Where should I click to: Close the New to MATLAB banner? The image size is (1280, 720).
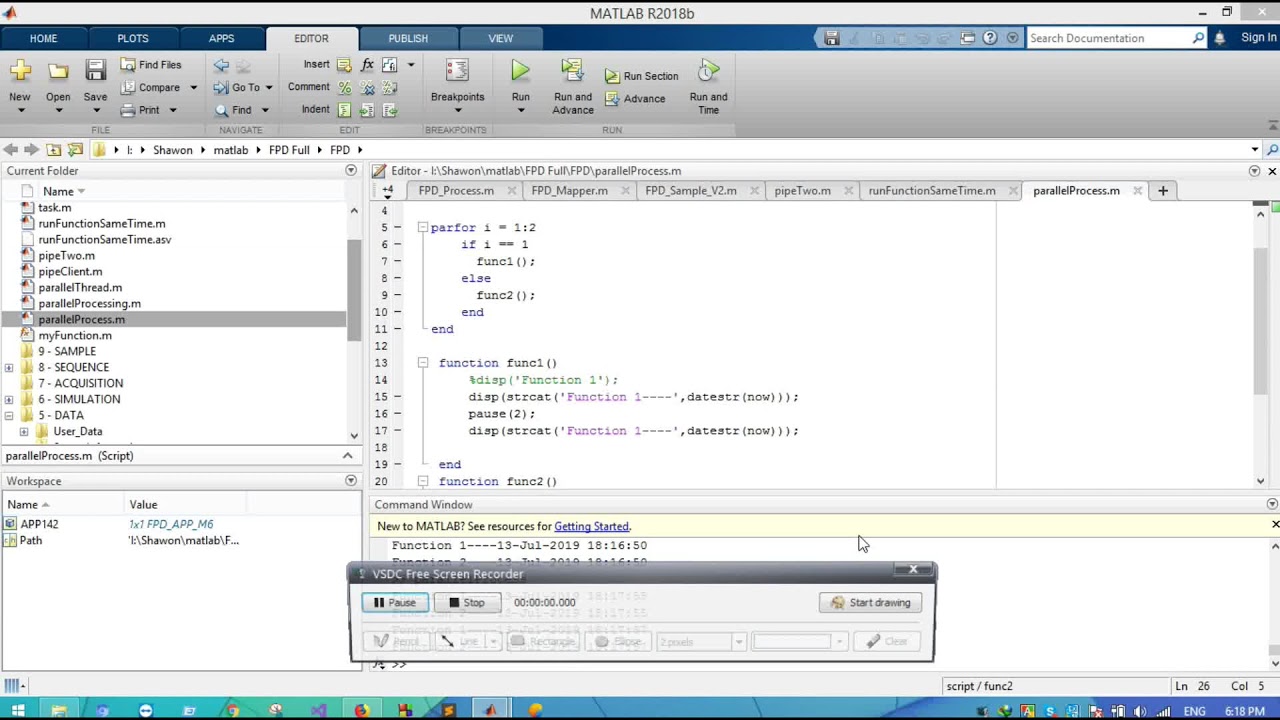[x=1275, y=525]
